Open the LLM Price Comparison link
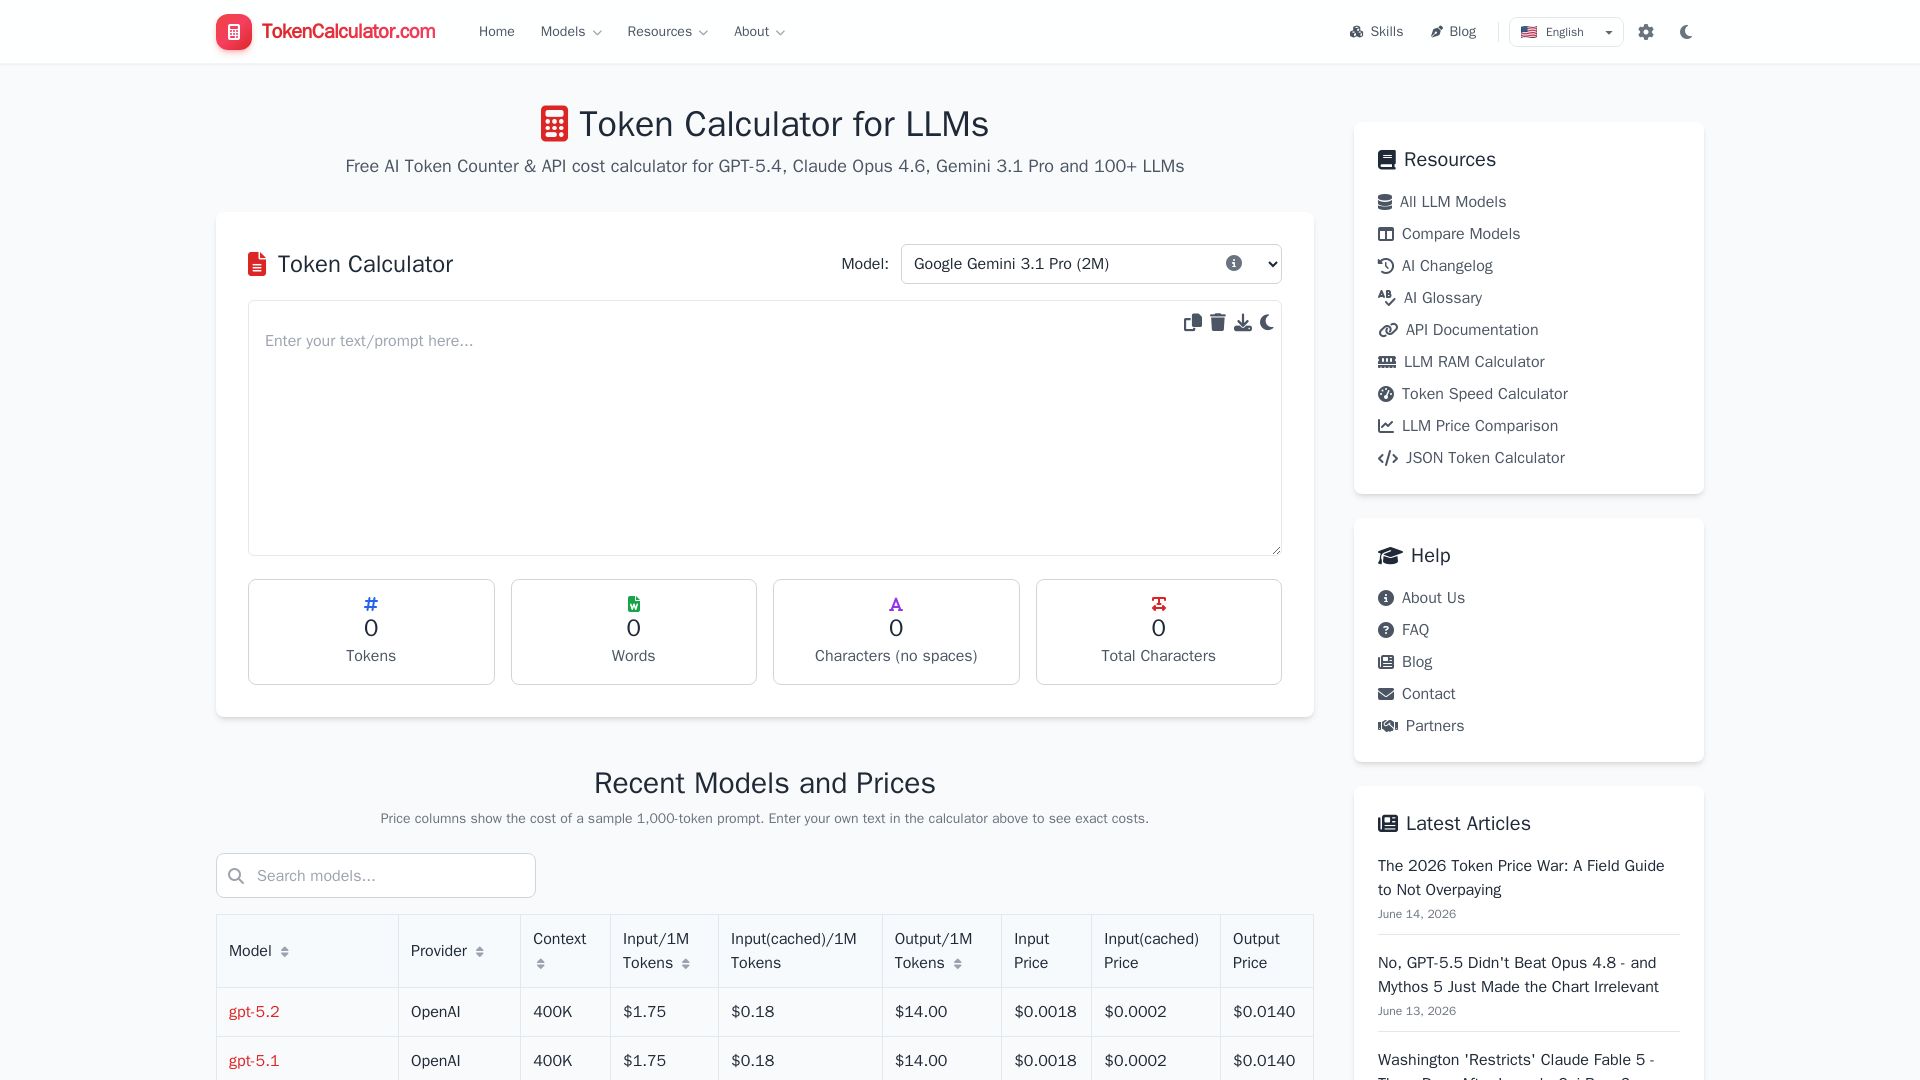This screenshot has width=1920, height=1080. (1480, 426)
